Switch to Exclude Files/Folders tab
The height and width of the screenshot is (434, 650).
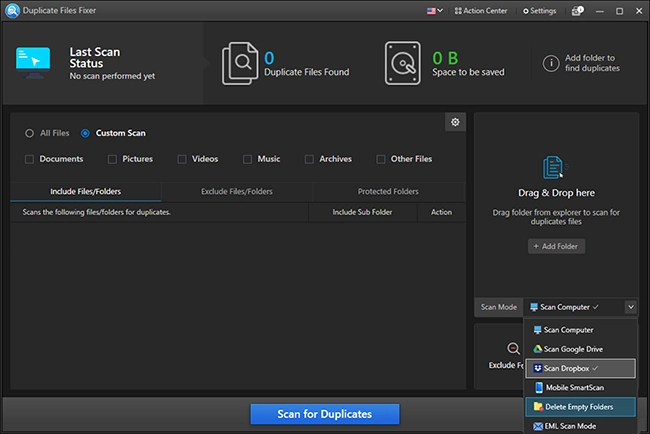[237, 192]
